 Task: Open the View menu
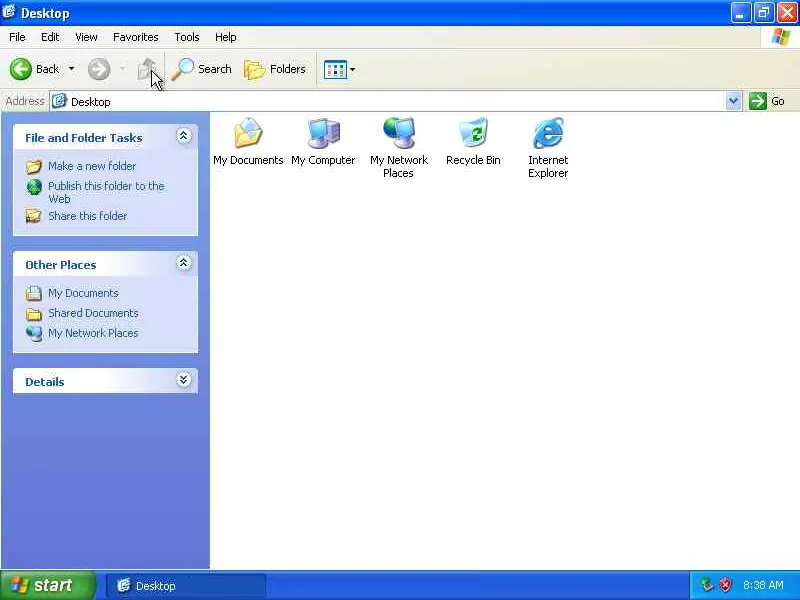[86, 37]
